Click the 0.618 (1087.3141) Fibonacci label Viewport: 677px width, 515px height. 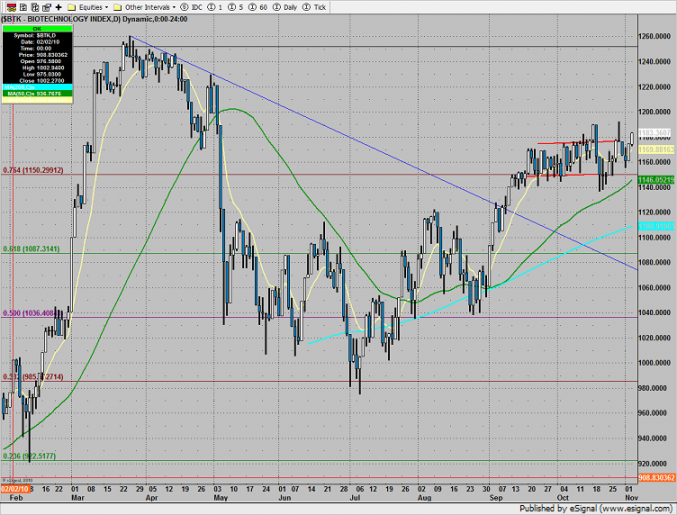[31, 249]
